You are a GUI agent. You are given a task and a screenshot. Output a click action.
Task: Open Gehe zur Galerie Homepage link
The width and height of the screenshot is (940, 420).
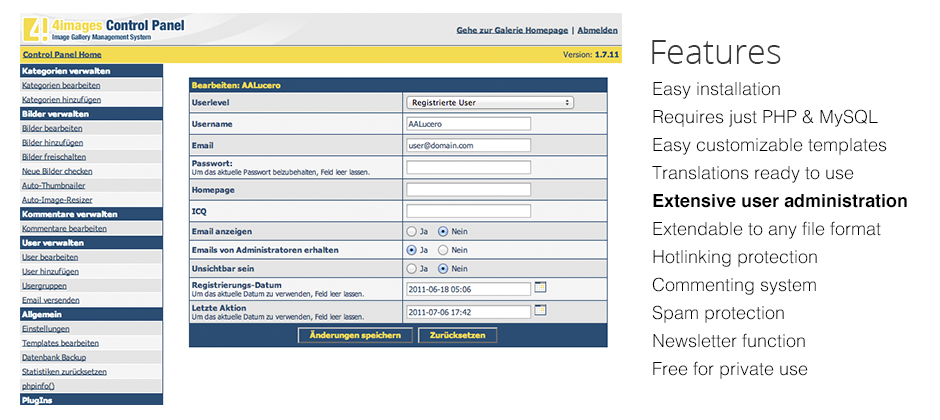pyautogui.click(x=512, y=30)
